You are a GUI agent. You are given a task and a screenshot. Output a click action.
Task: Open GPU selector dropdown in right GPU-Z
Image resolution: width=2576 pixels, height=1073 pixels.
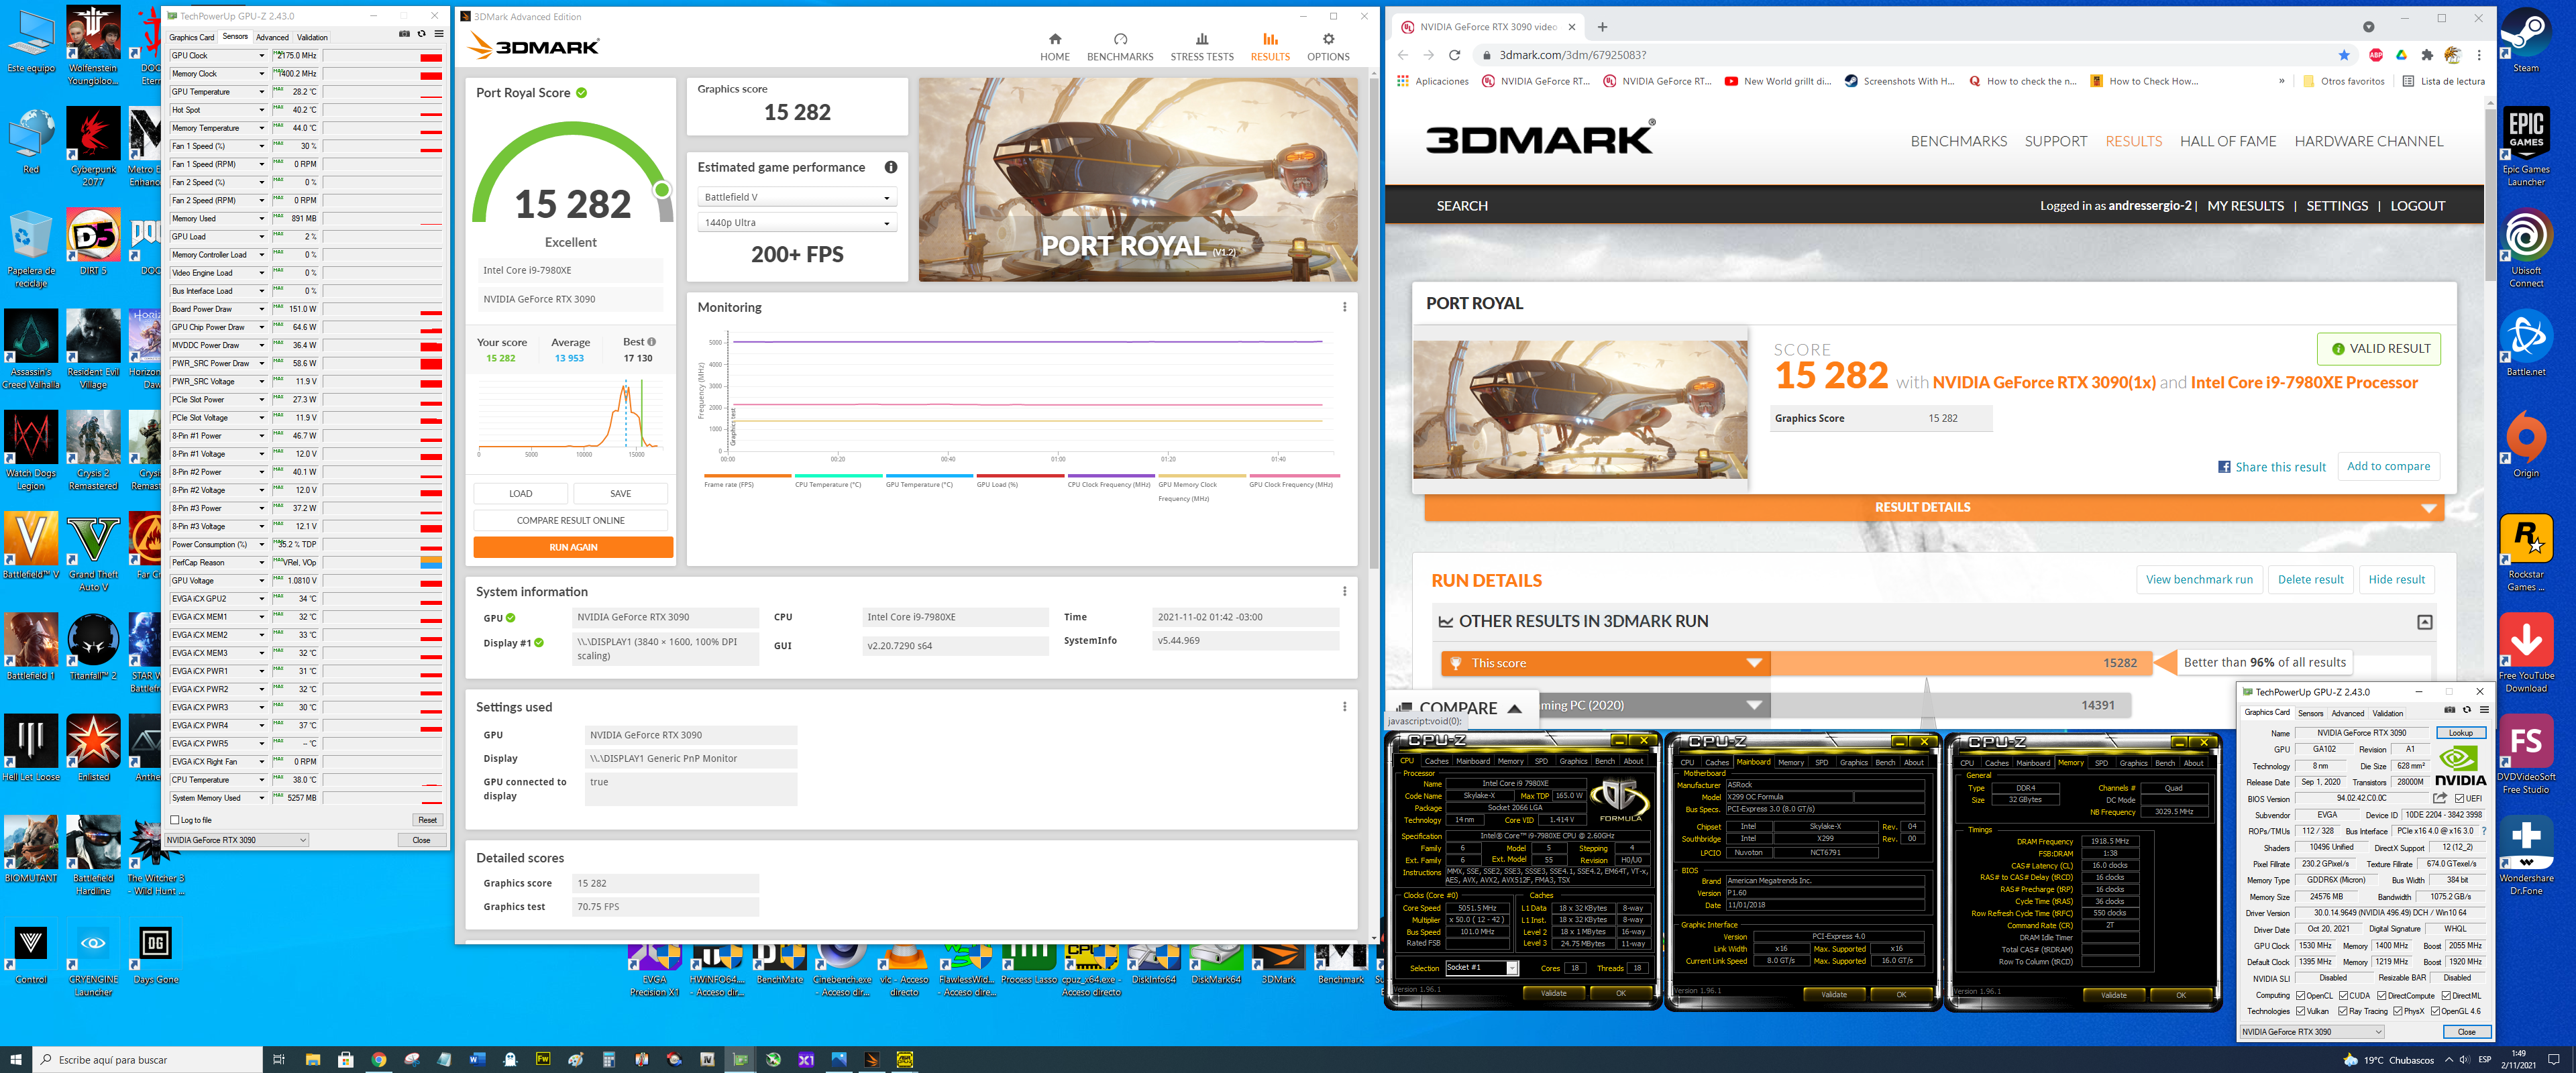[x=2311, y=1032]
